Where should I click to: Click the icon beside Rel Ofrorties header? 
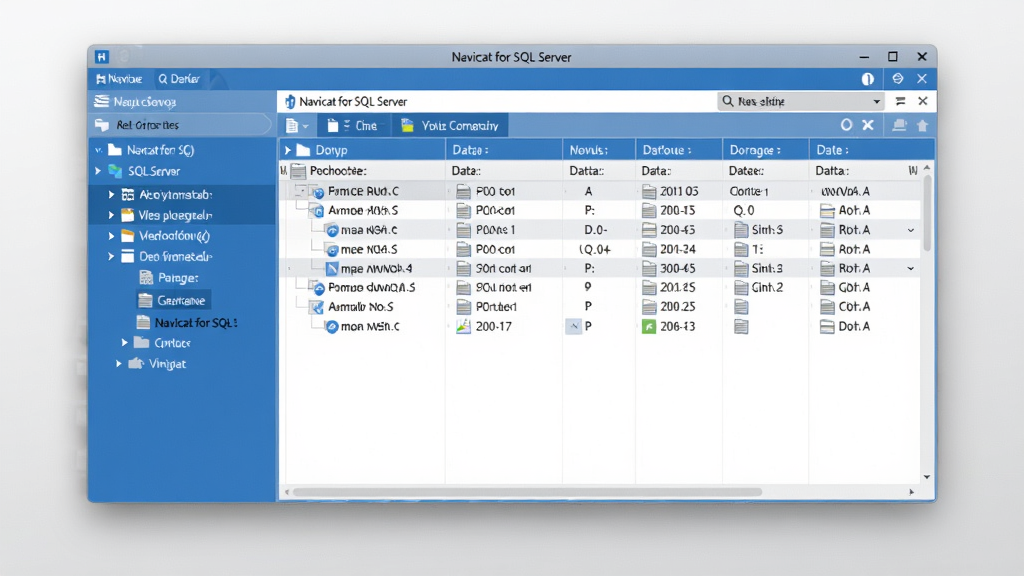coord(102,125)
